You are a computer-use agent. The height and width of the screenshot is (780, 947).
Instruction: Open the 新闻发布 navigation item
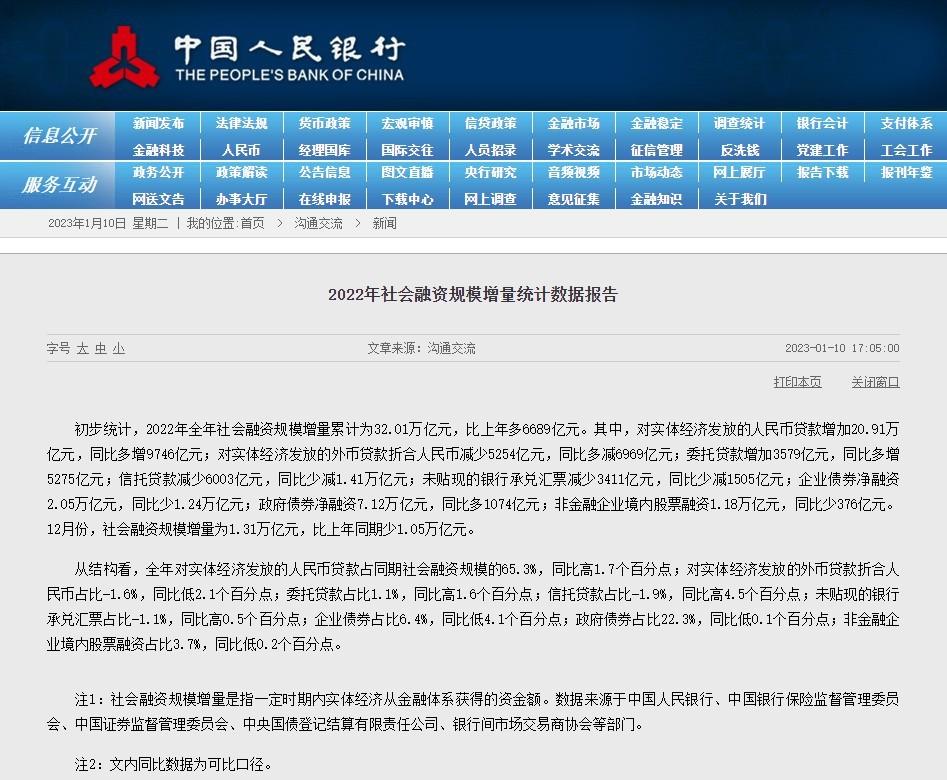tap(158, 124)
